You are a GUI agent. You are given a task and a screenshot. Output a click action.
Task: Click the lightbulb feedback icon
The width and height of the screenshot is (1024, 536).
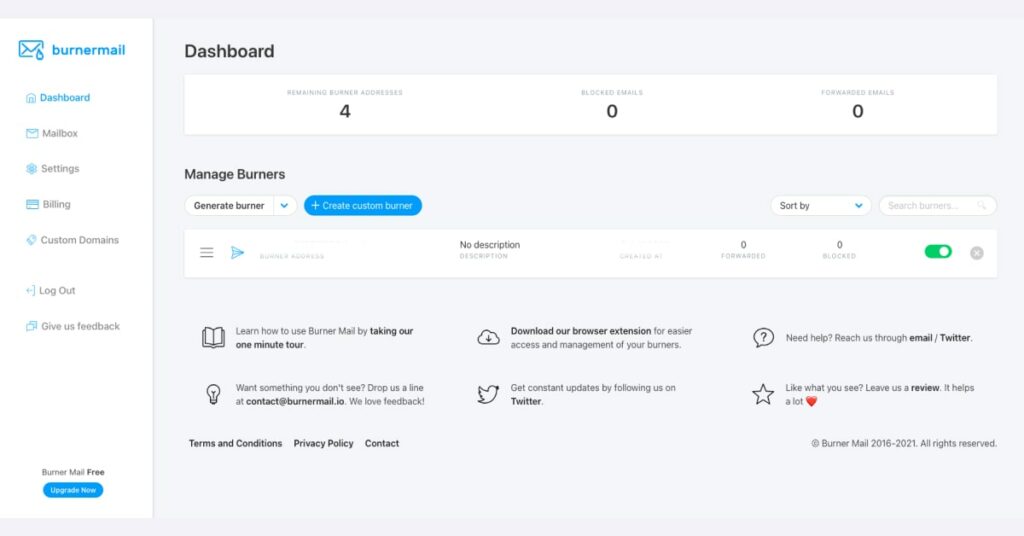pos(213,394)
